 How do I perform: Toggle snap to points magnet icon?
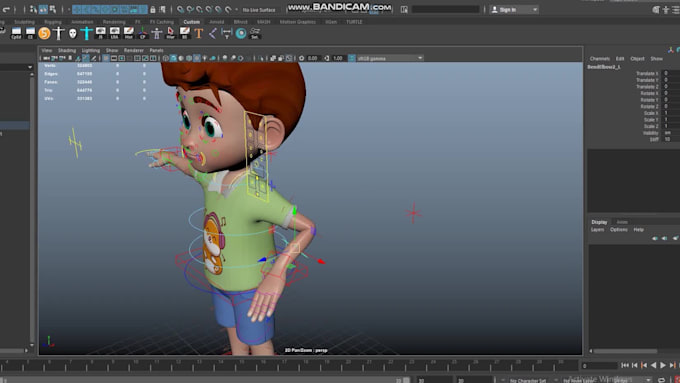pyautogui.click(x=199, y=9)
